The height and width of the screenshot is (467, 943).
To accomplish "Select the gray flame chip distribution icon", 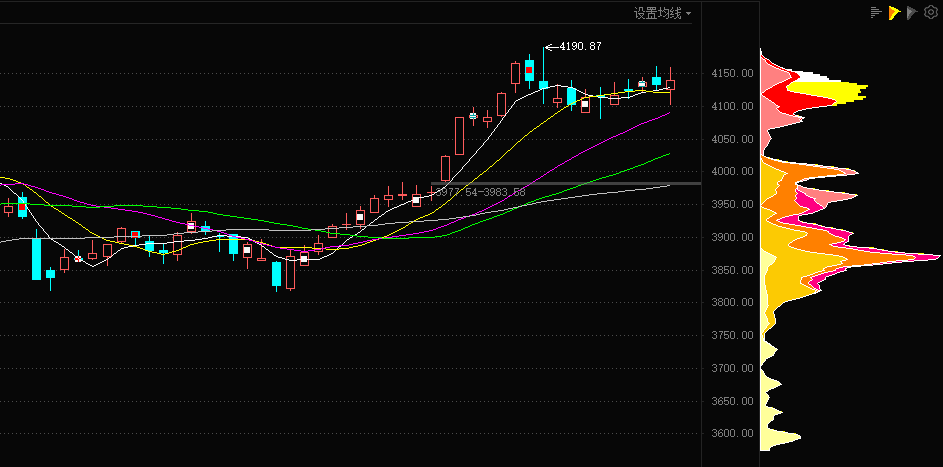I will 912,12.
